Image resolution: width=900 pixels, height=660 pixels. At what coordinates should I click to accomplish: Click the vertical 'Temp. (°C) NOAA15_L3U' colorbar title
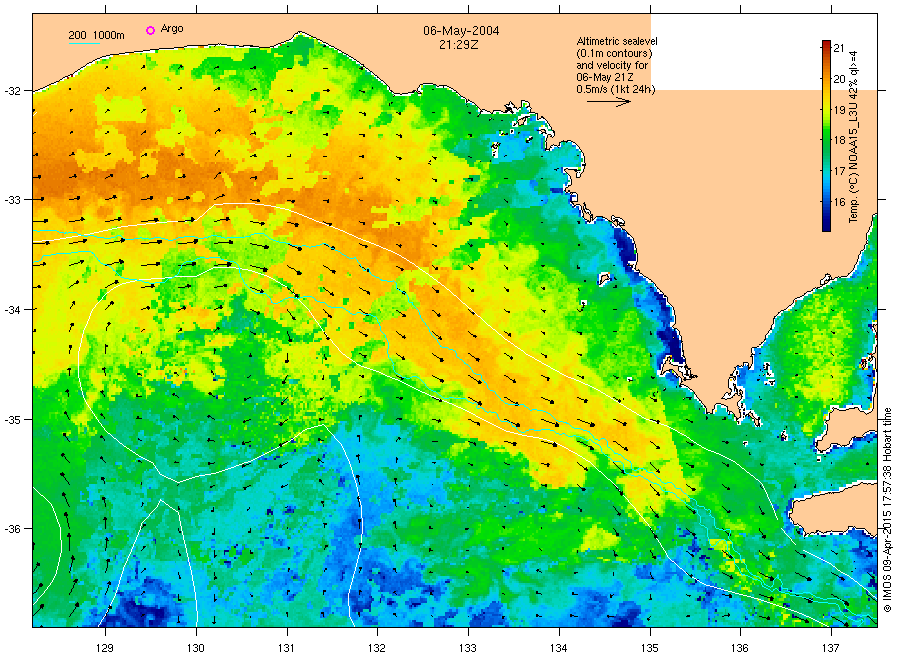tap(854, 137)
